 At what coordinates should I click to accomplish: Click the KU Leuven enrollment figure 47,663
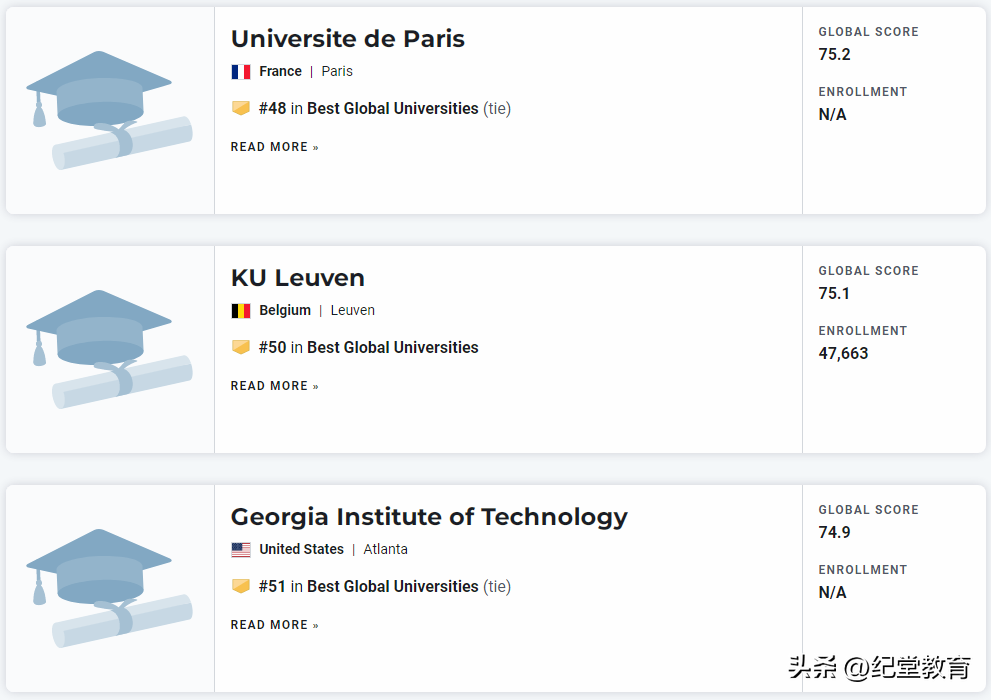pyautogui.click(x=843, y=354)
